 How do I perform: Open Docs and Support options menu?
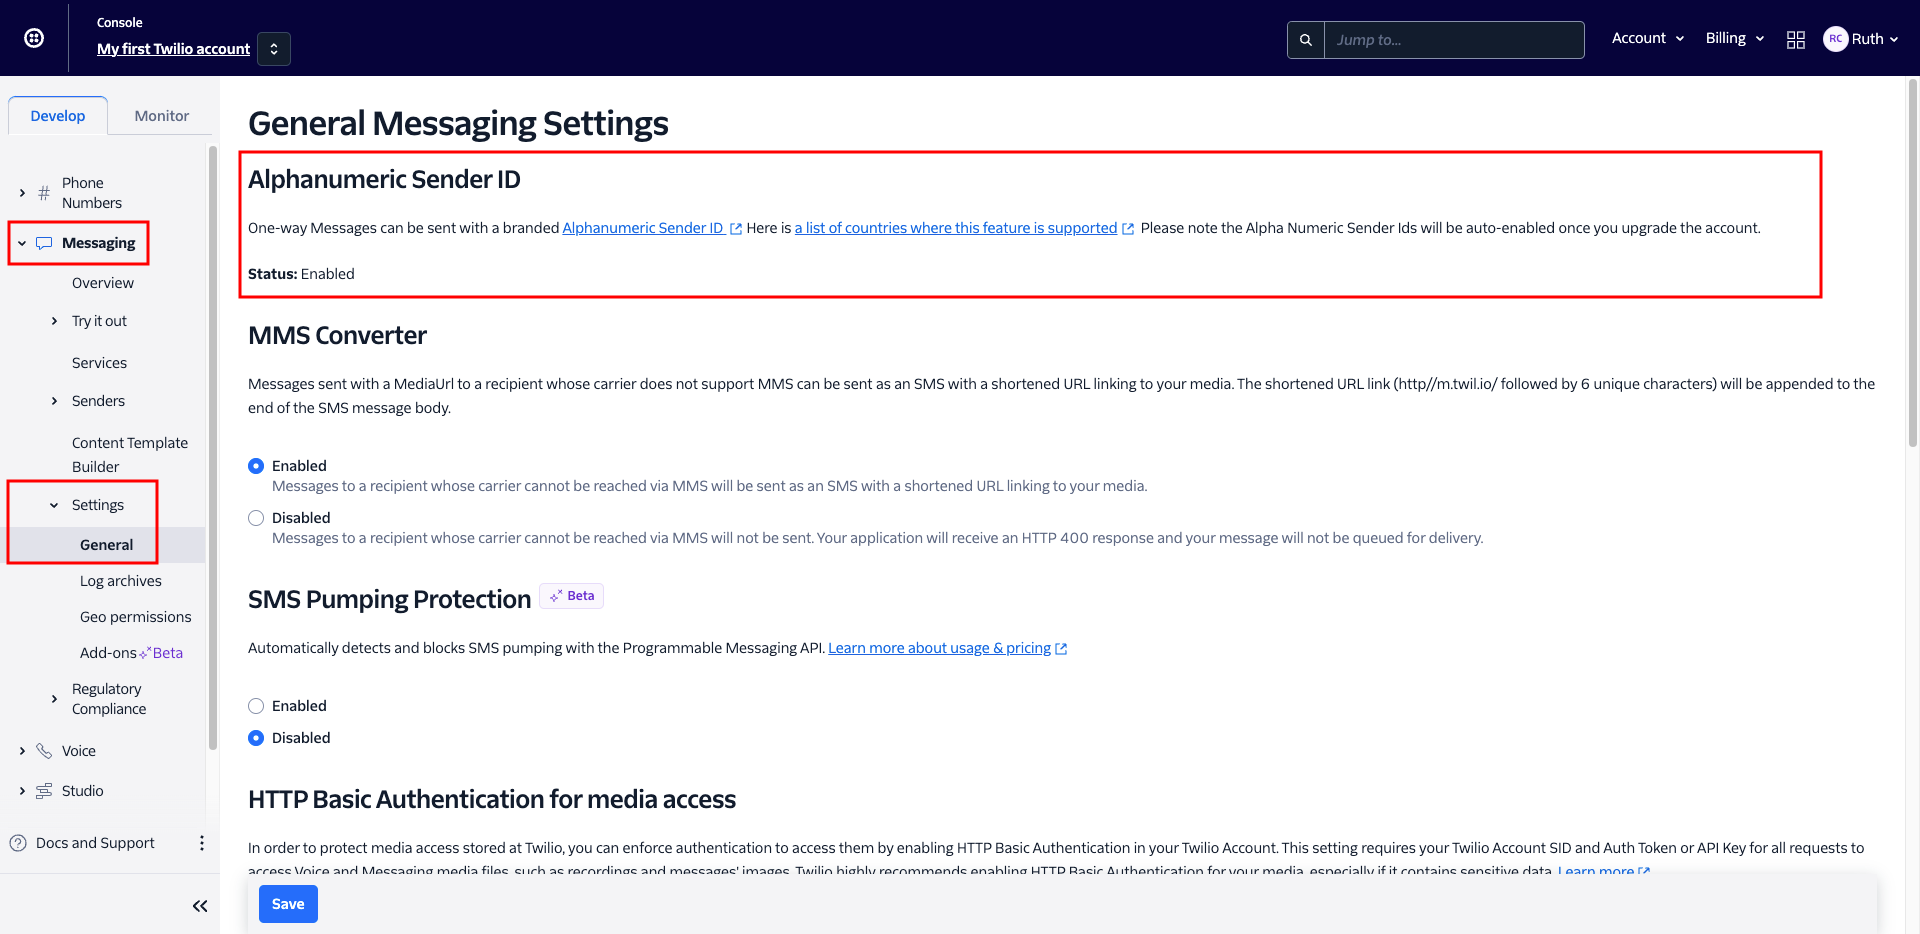pos(202,843)
